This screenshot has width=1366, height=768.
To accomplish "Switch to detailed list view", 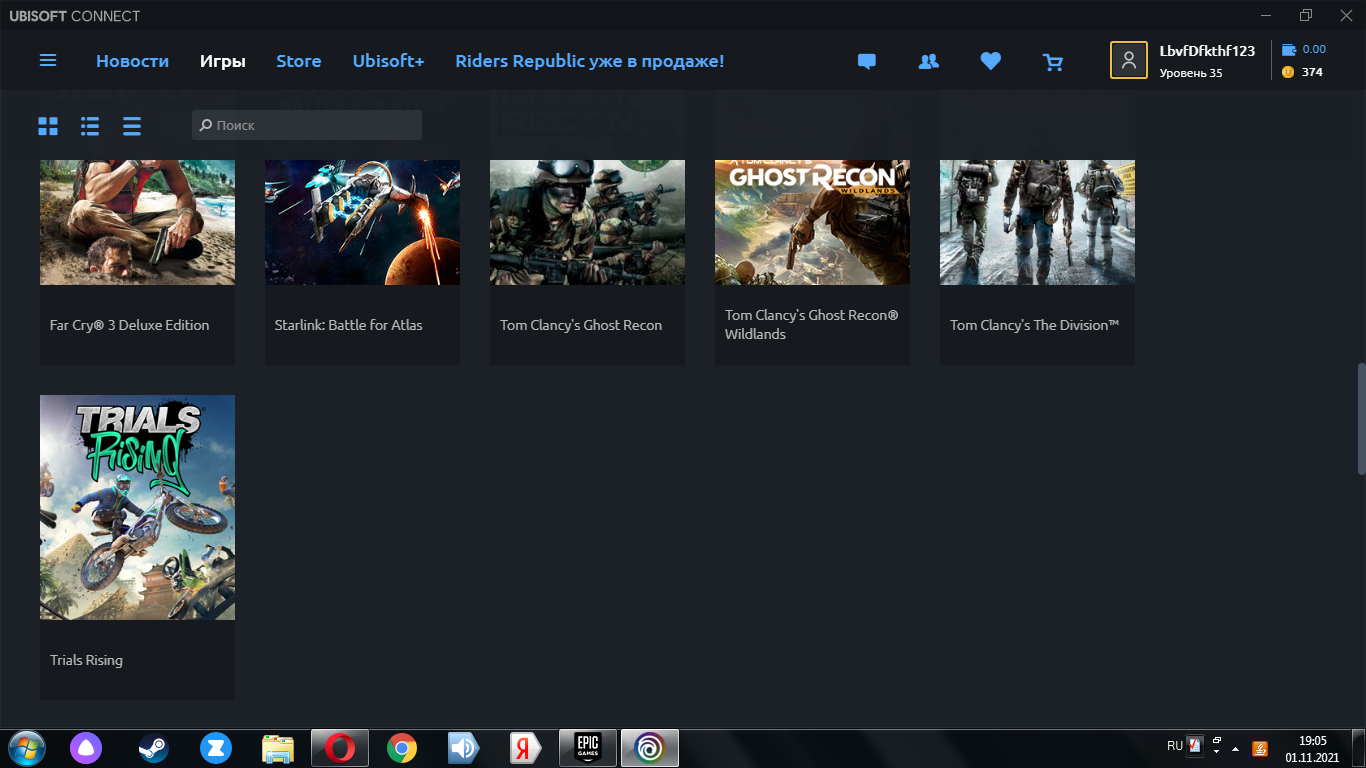I will point(90,126).
